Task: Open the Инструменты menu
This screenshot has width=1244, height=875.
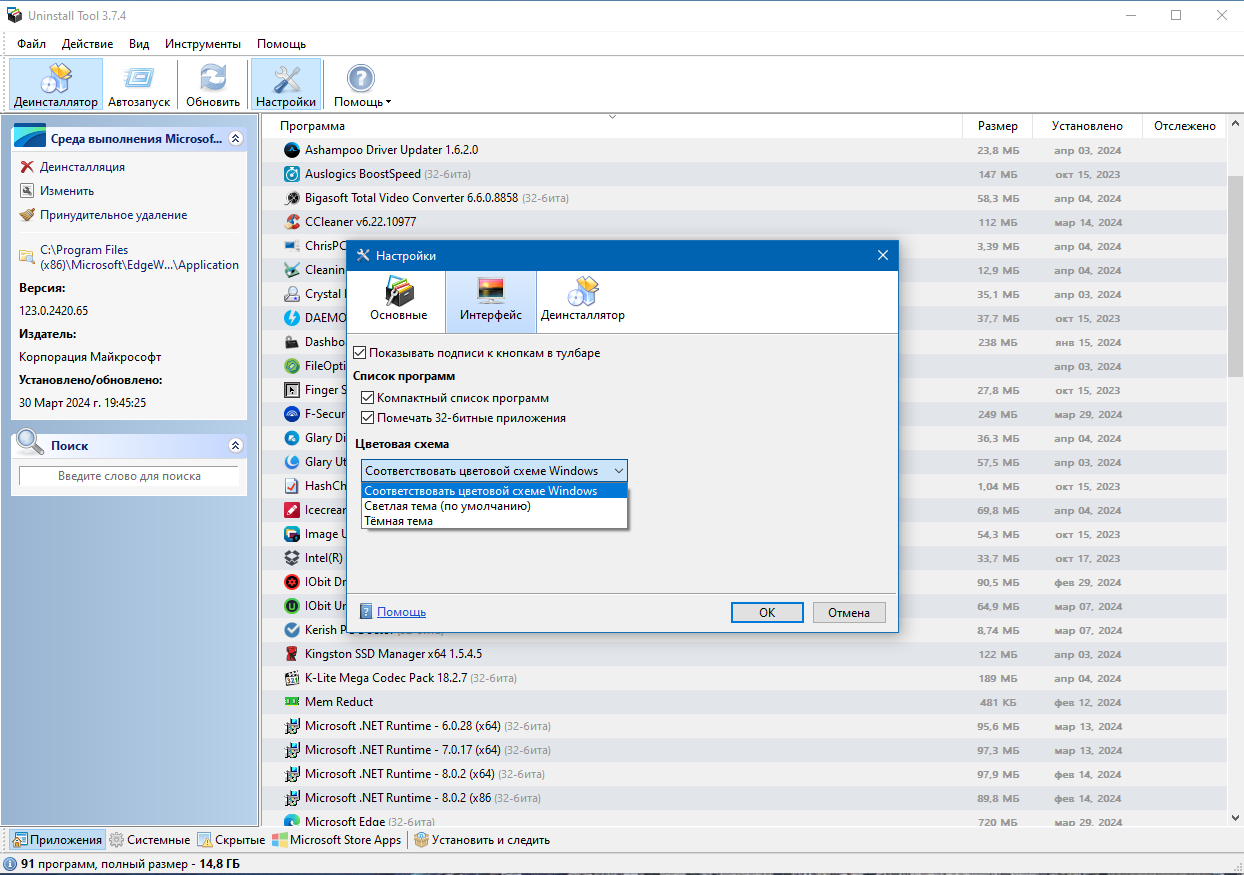Action: click(203, 44)
